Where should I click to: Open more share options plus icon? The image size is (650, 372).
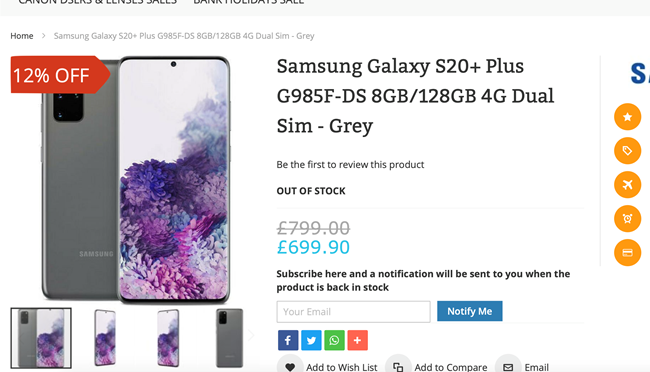click(x=357, y=340)
